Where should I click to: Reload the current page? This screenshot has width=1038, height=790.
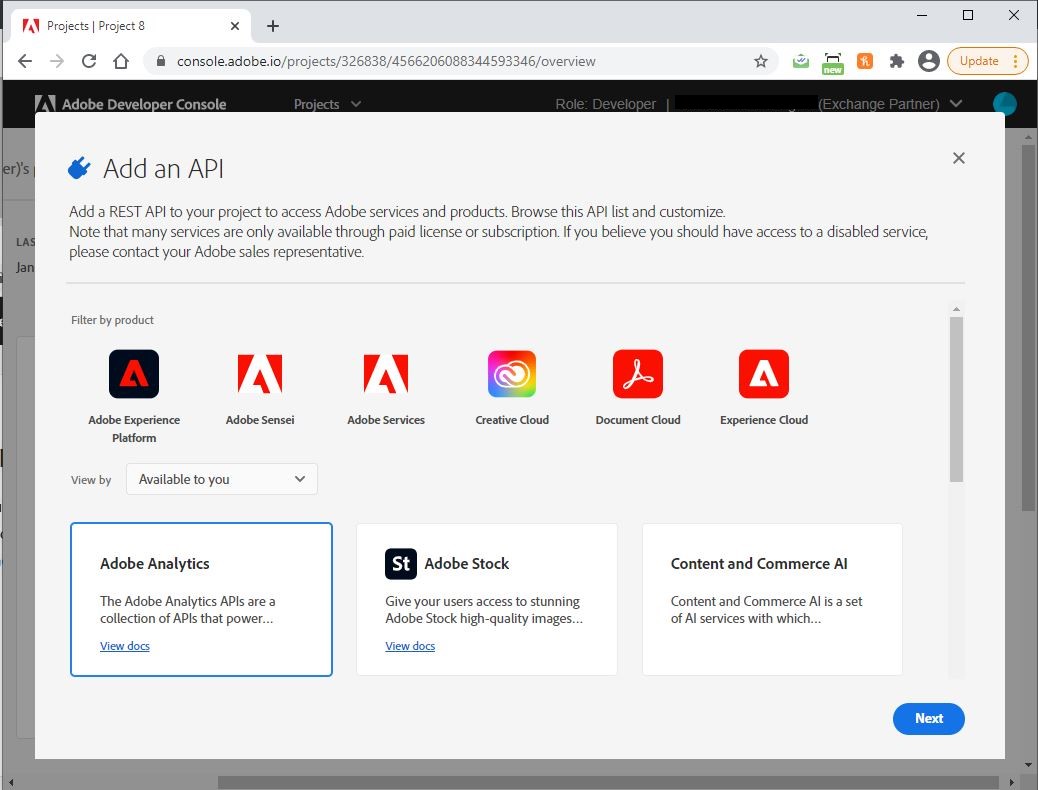[x=89, y=61]
